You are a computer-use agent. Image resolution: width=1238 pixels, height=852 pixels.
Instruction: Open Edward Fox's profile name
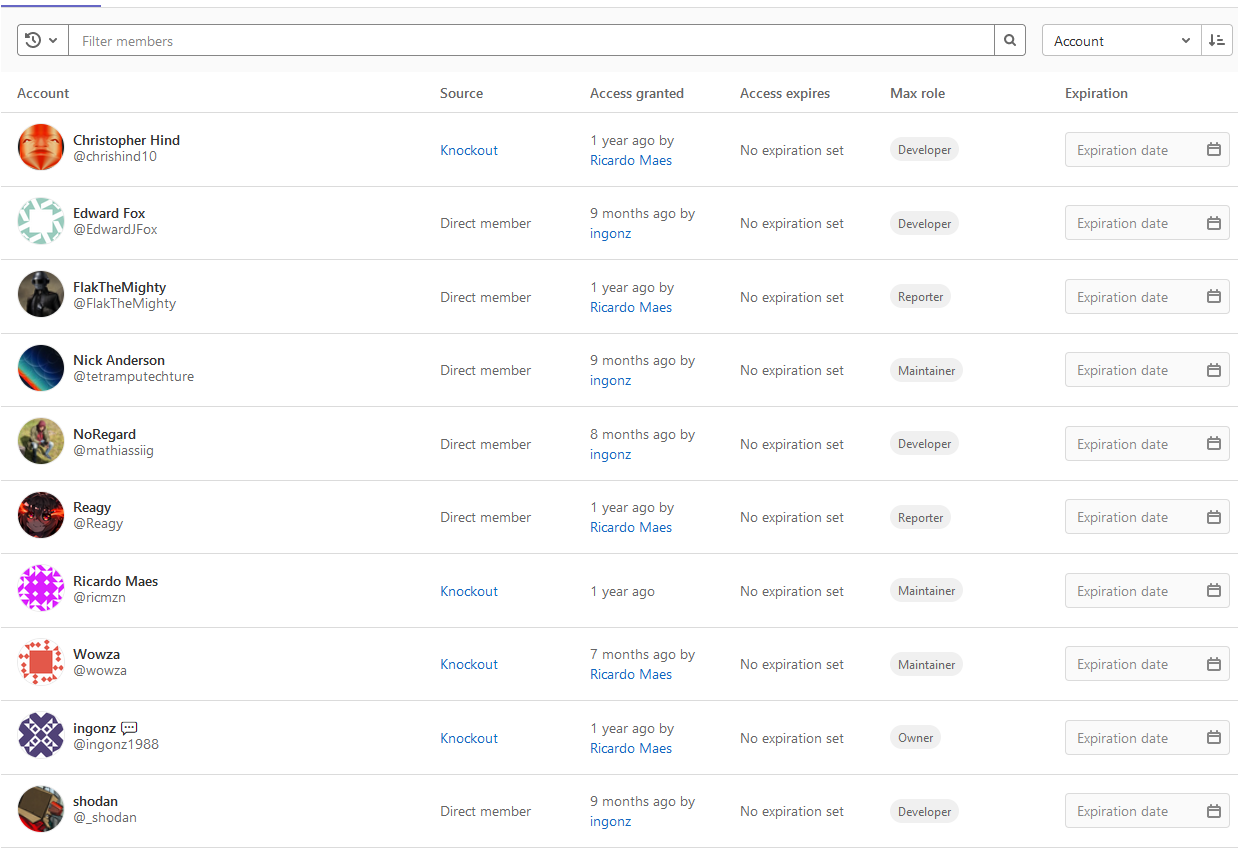click(x=109, y=213)
